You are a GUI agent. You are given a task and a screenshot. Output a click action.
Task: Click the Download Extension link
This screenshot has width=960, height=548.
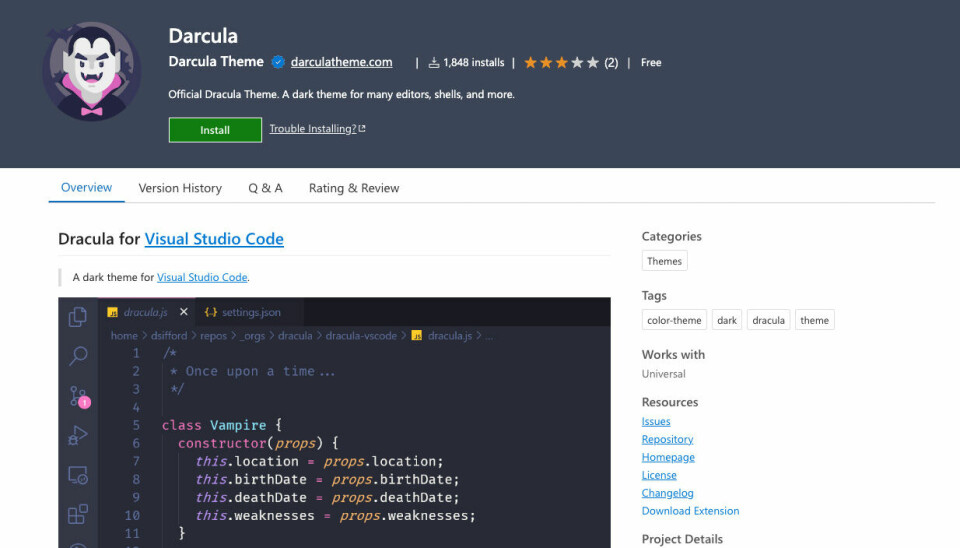pos(690,511)
